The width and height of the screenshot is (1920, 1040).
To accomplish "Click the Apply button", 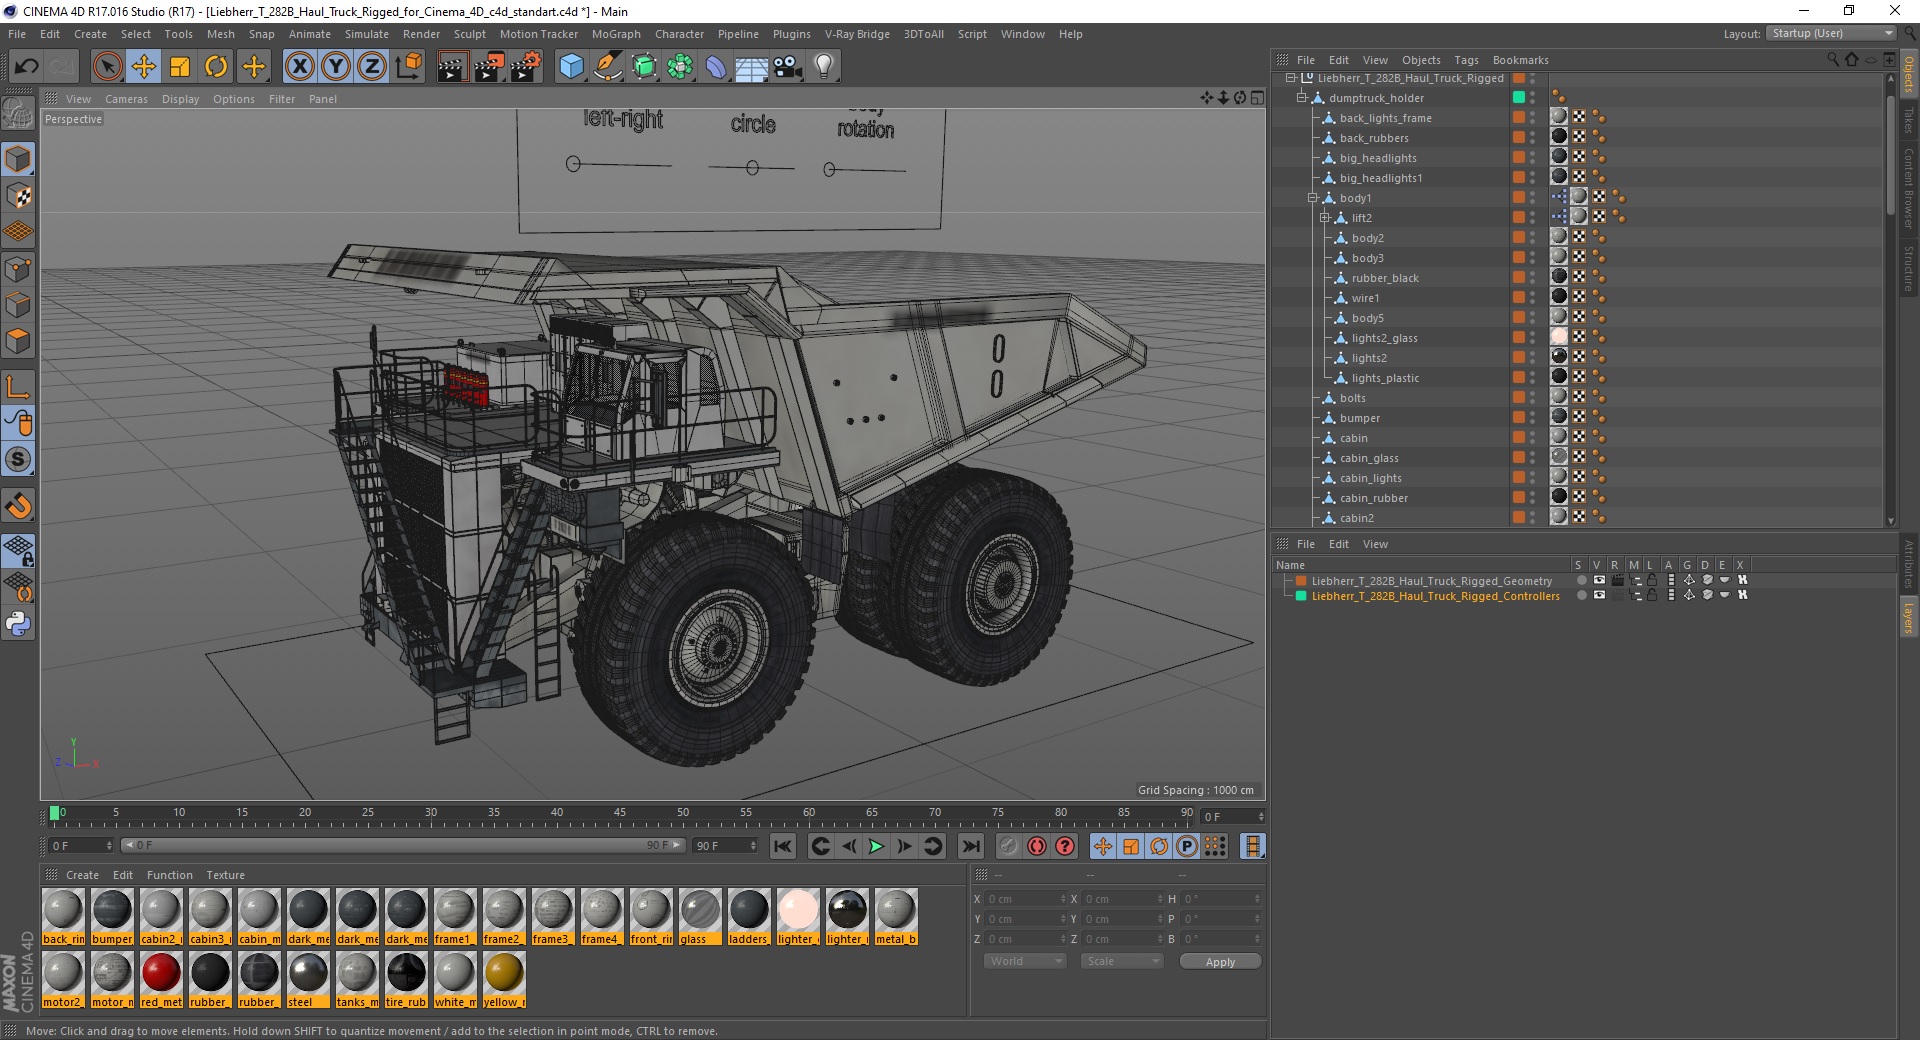I will click(1220, 961).
